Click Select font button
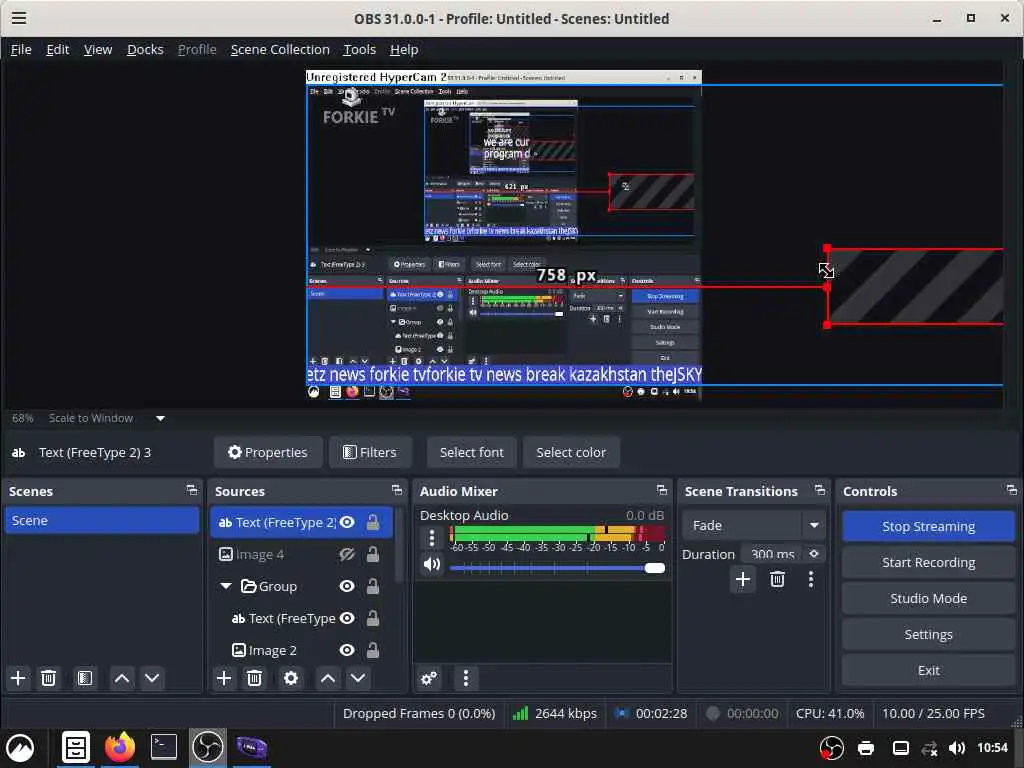This screenshot has width=1024, height=768. 472,452
